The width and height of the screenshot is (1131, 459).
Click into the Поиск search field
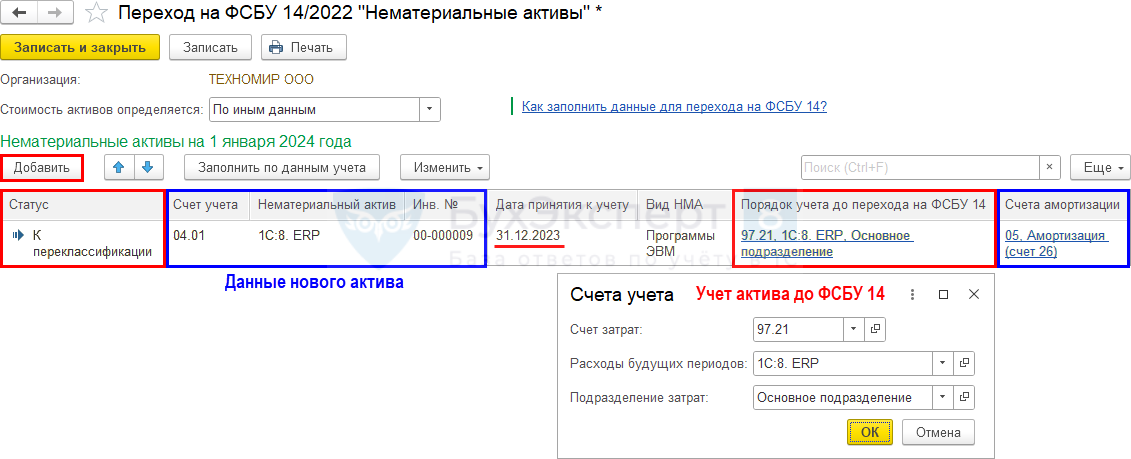pos(920,167)
